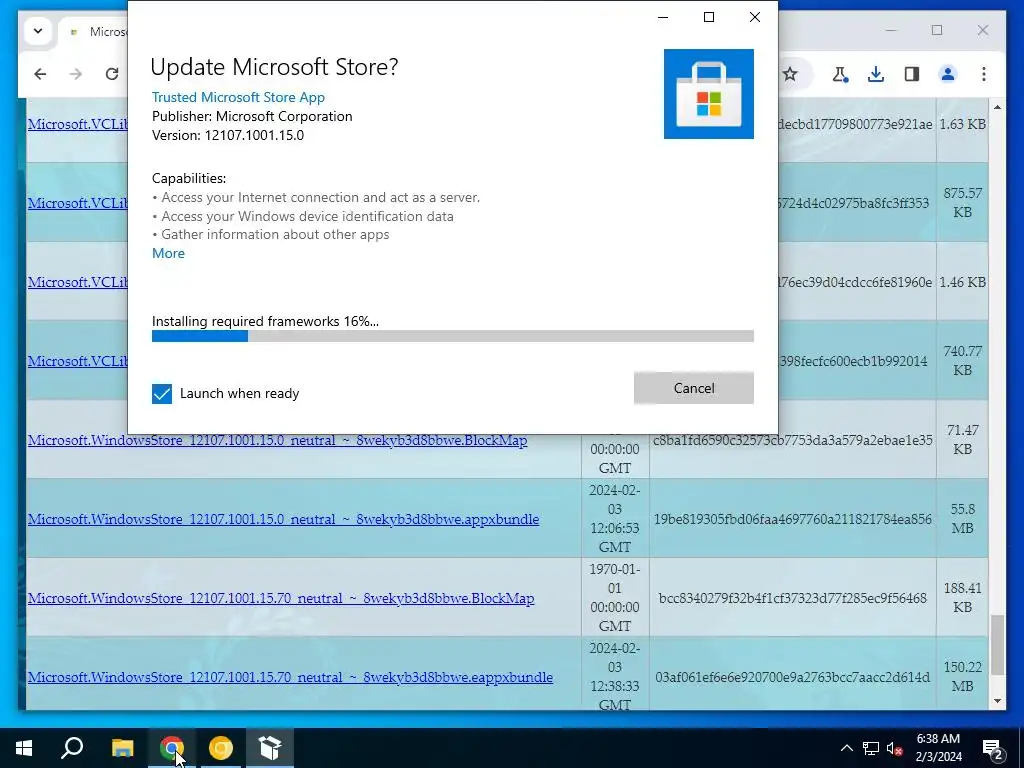This screenshot has height=768, width=1024.
Task: Maximize the App Installer window
Action: point(709,17)
